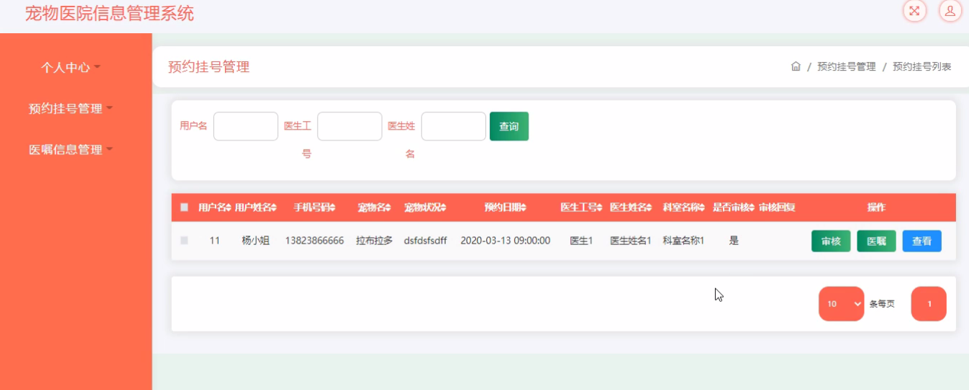Sort by 医生工号 column arrows

click(599, 208)
